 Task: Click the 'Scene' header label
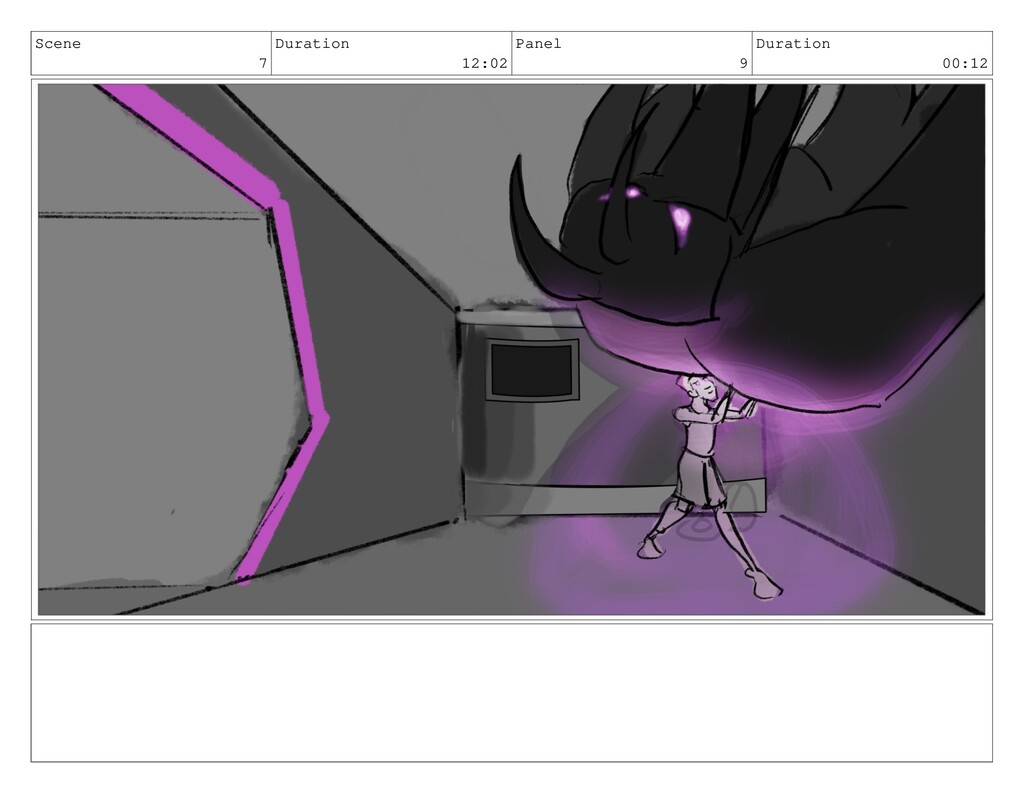coord(58,44)
